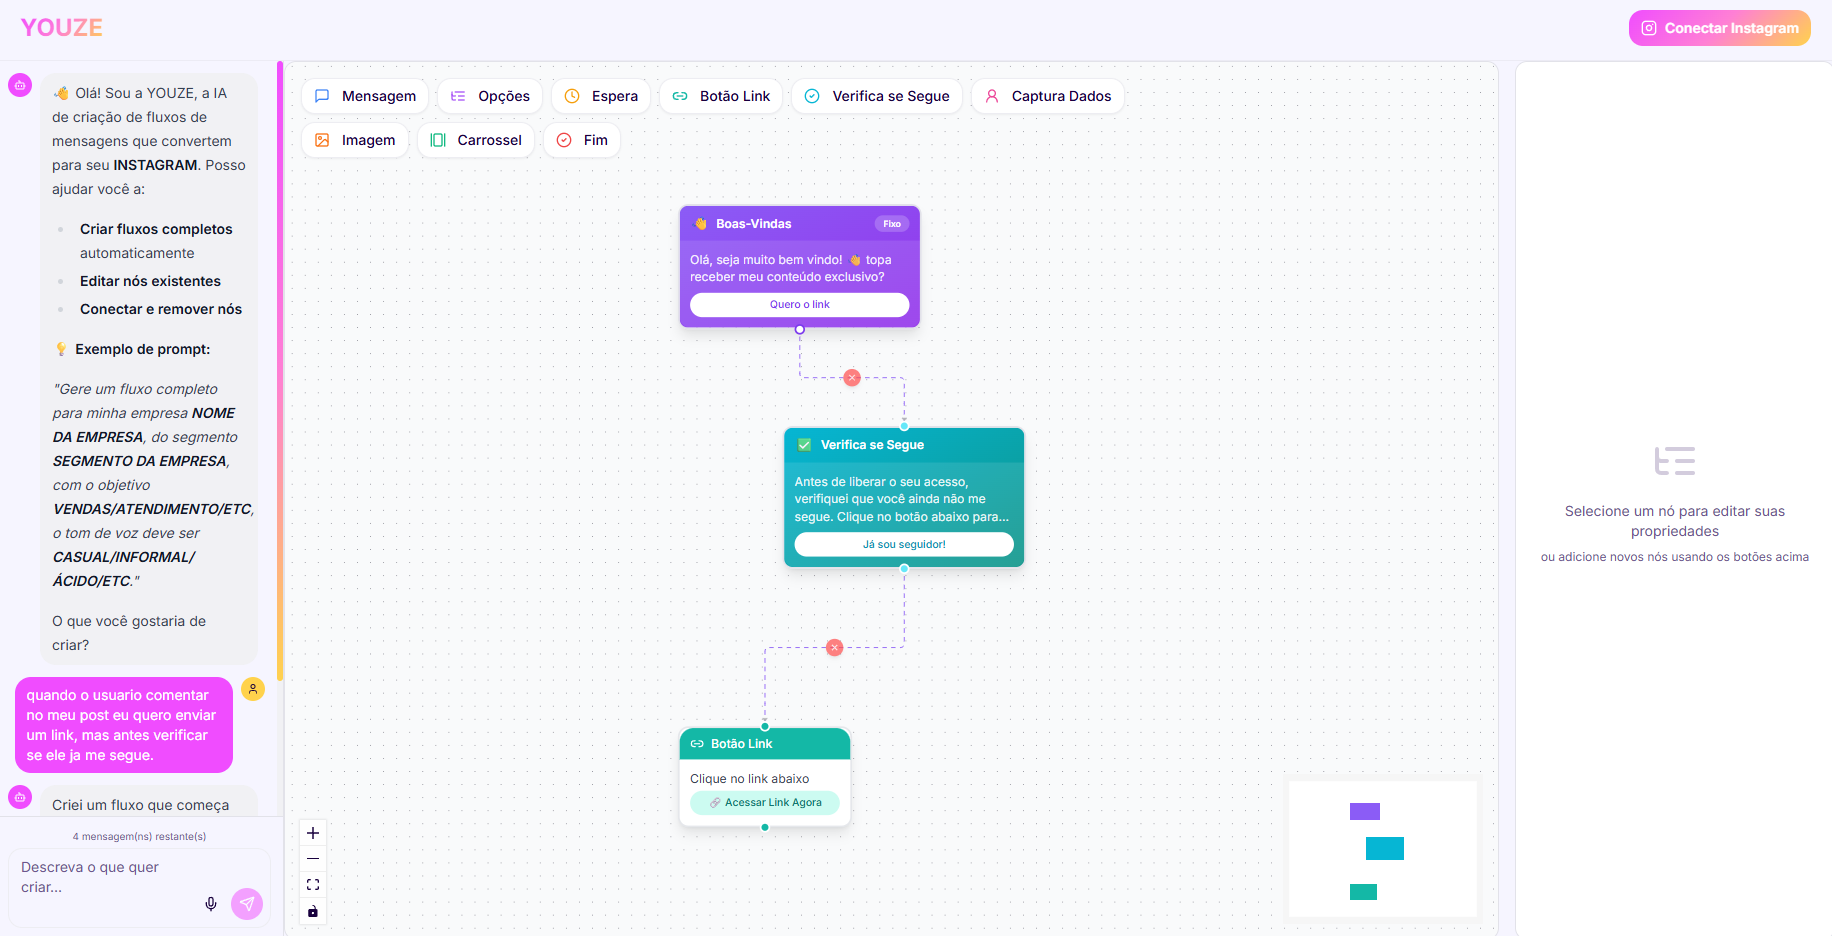Fit the flow view to screen
This screenshot has width=1832, height=936.
point(313,885)
